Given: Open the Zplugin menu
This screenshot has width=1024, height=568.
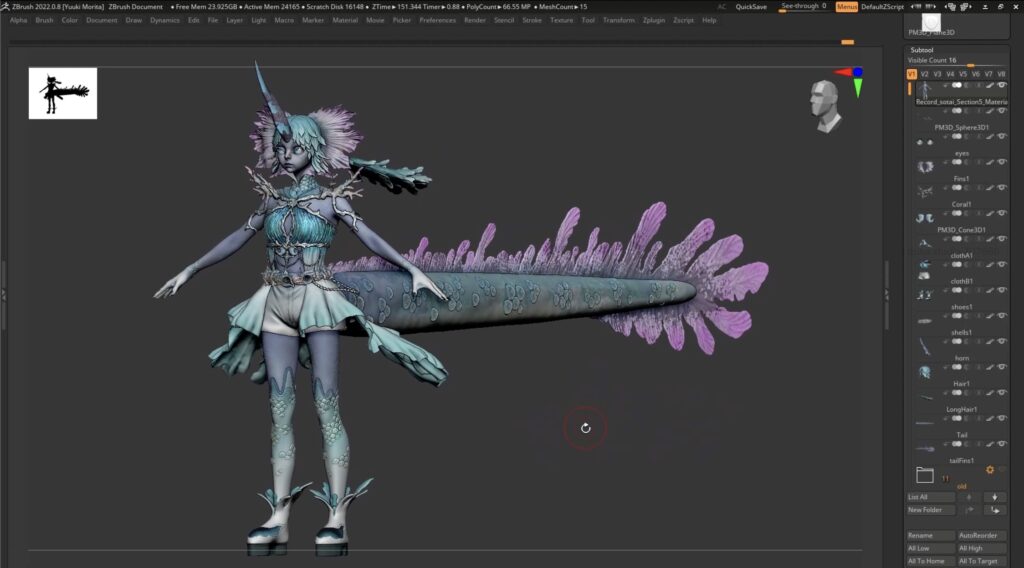Looking at the screenshot, I should point(654,20).
